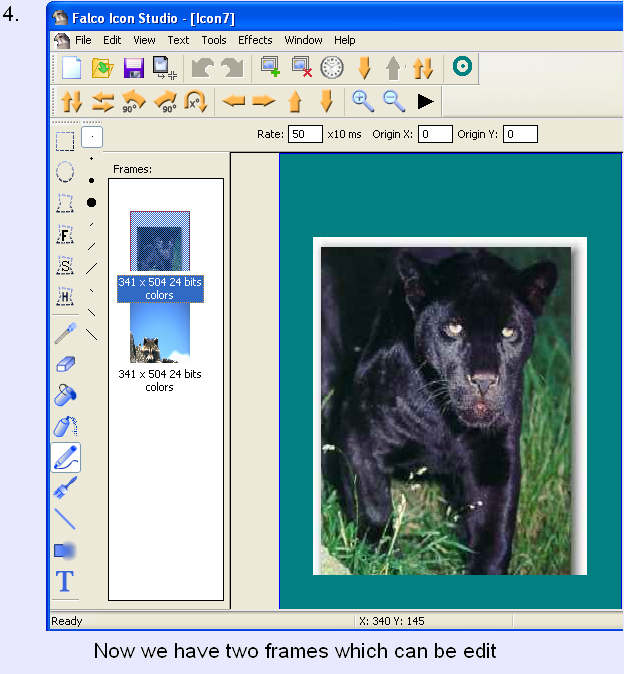Shift image left with orange arrow

click(x=234, y=101)
